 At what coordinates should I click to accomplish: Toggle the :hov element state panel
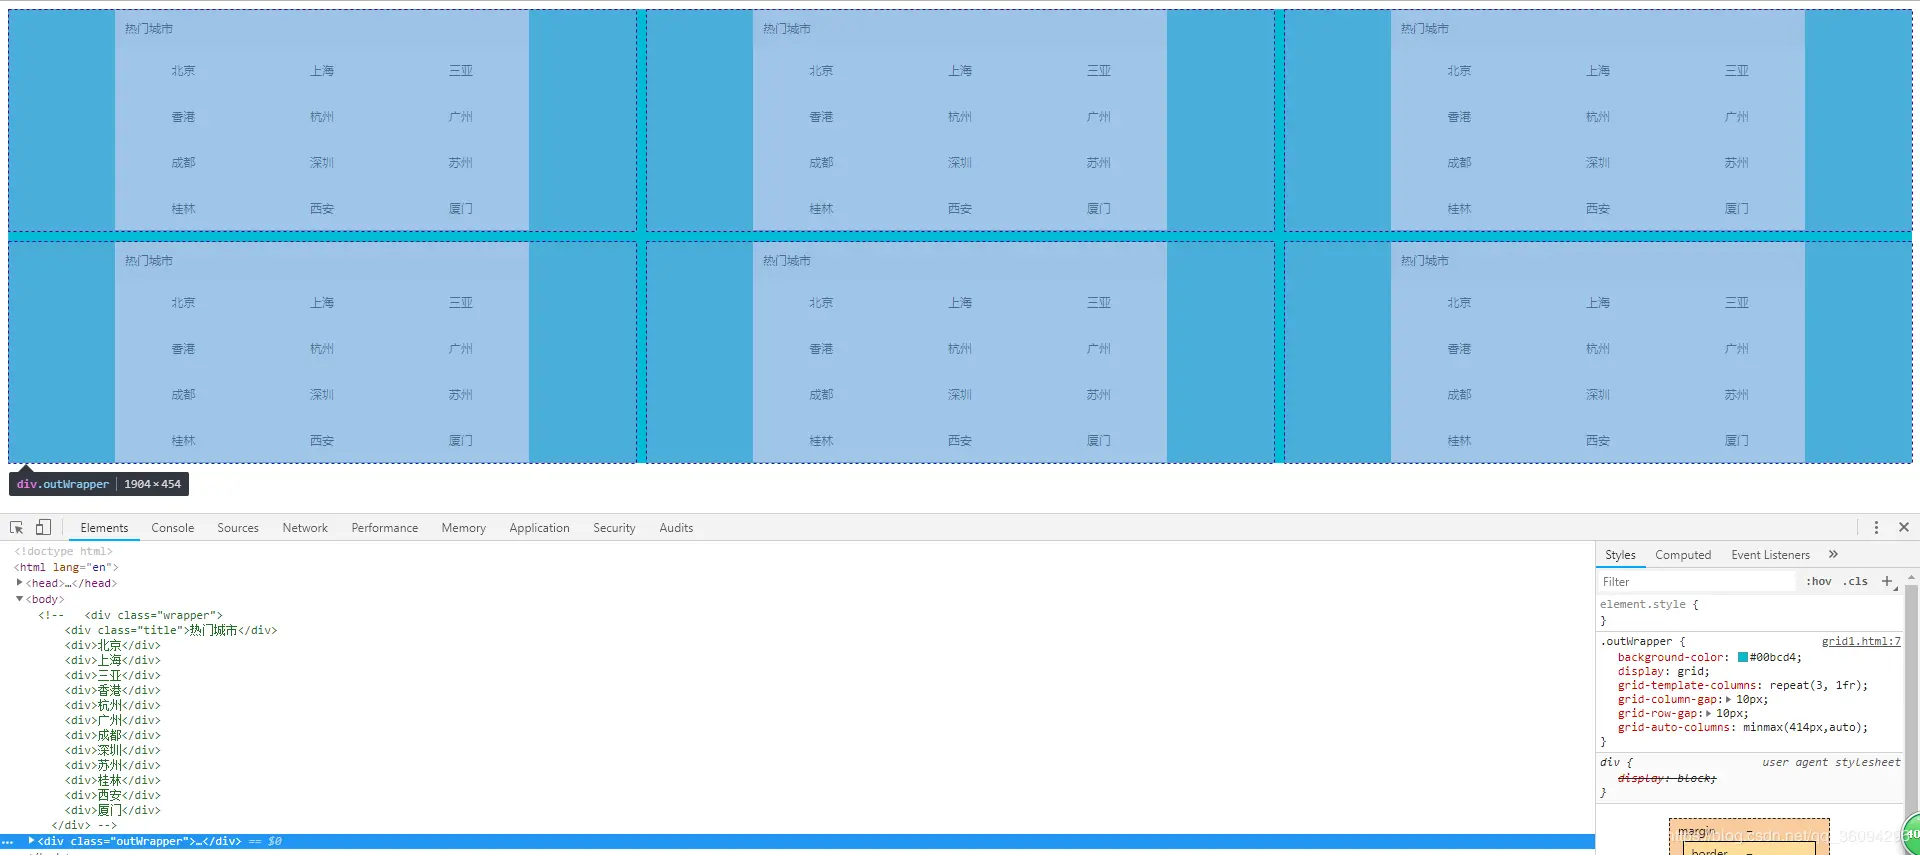point(1818,581)
